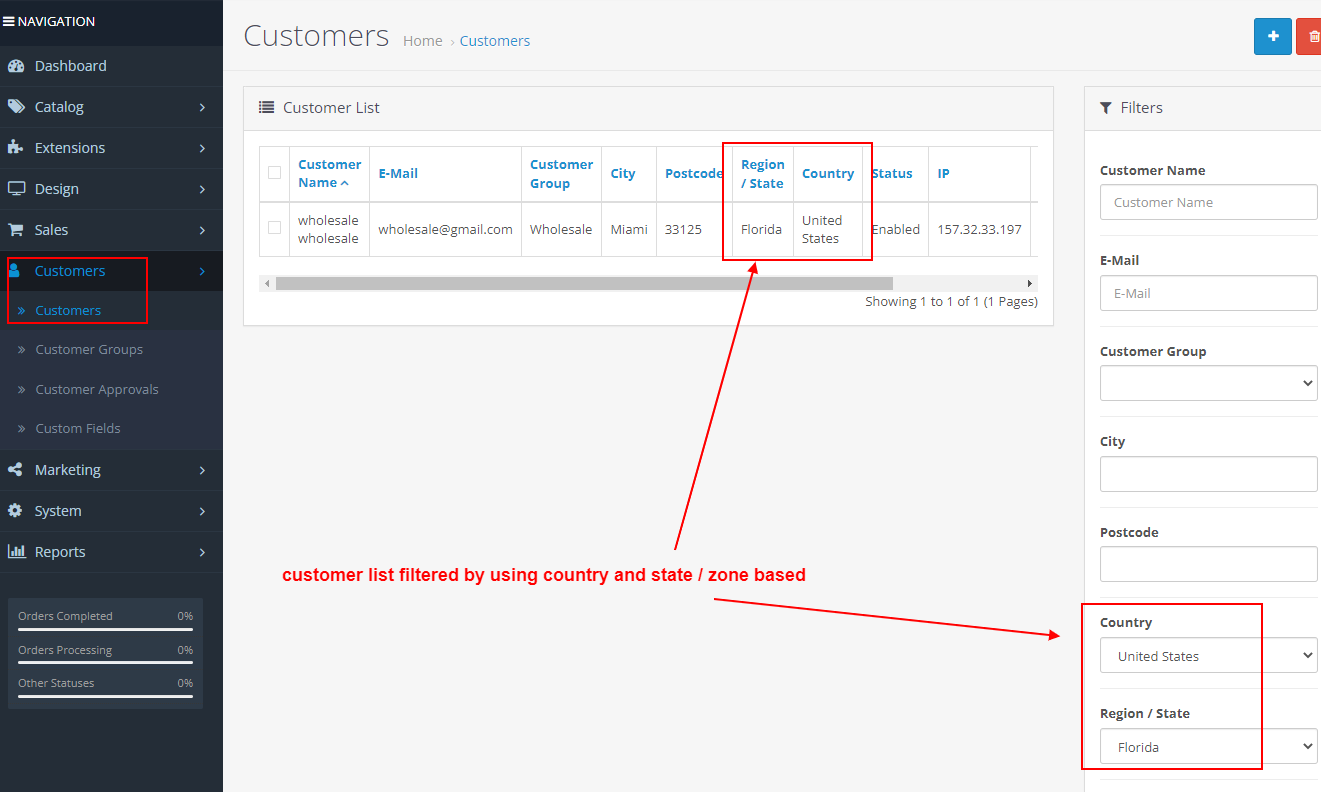Toggle the select-all checkbox in table header
1321x792 pixels.
point(275,173)
